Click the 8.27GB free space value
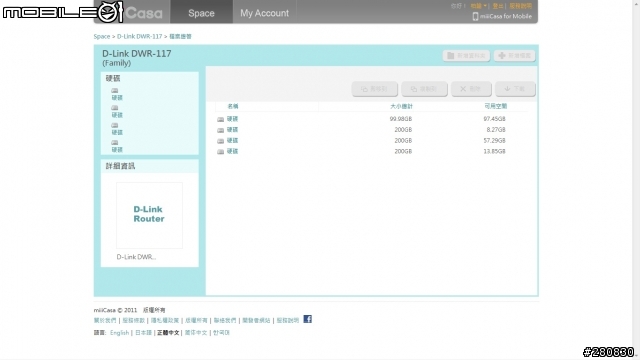The image size is (640, 360). [x=496, y=129]
